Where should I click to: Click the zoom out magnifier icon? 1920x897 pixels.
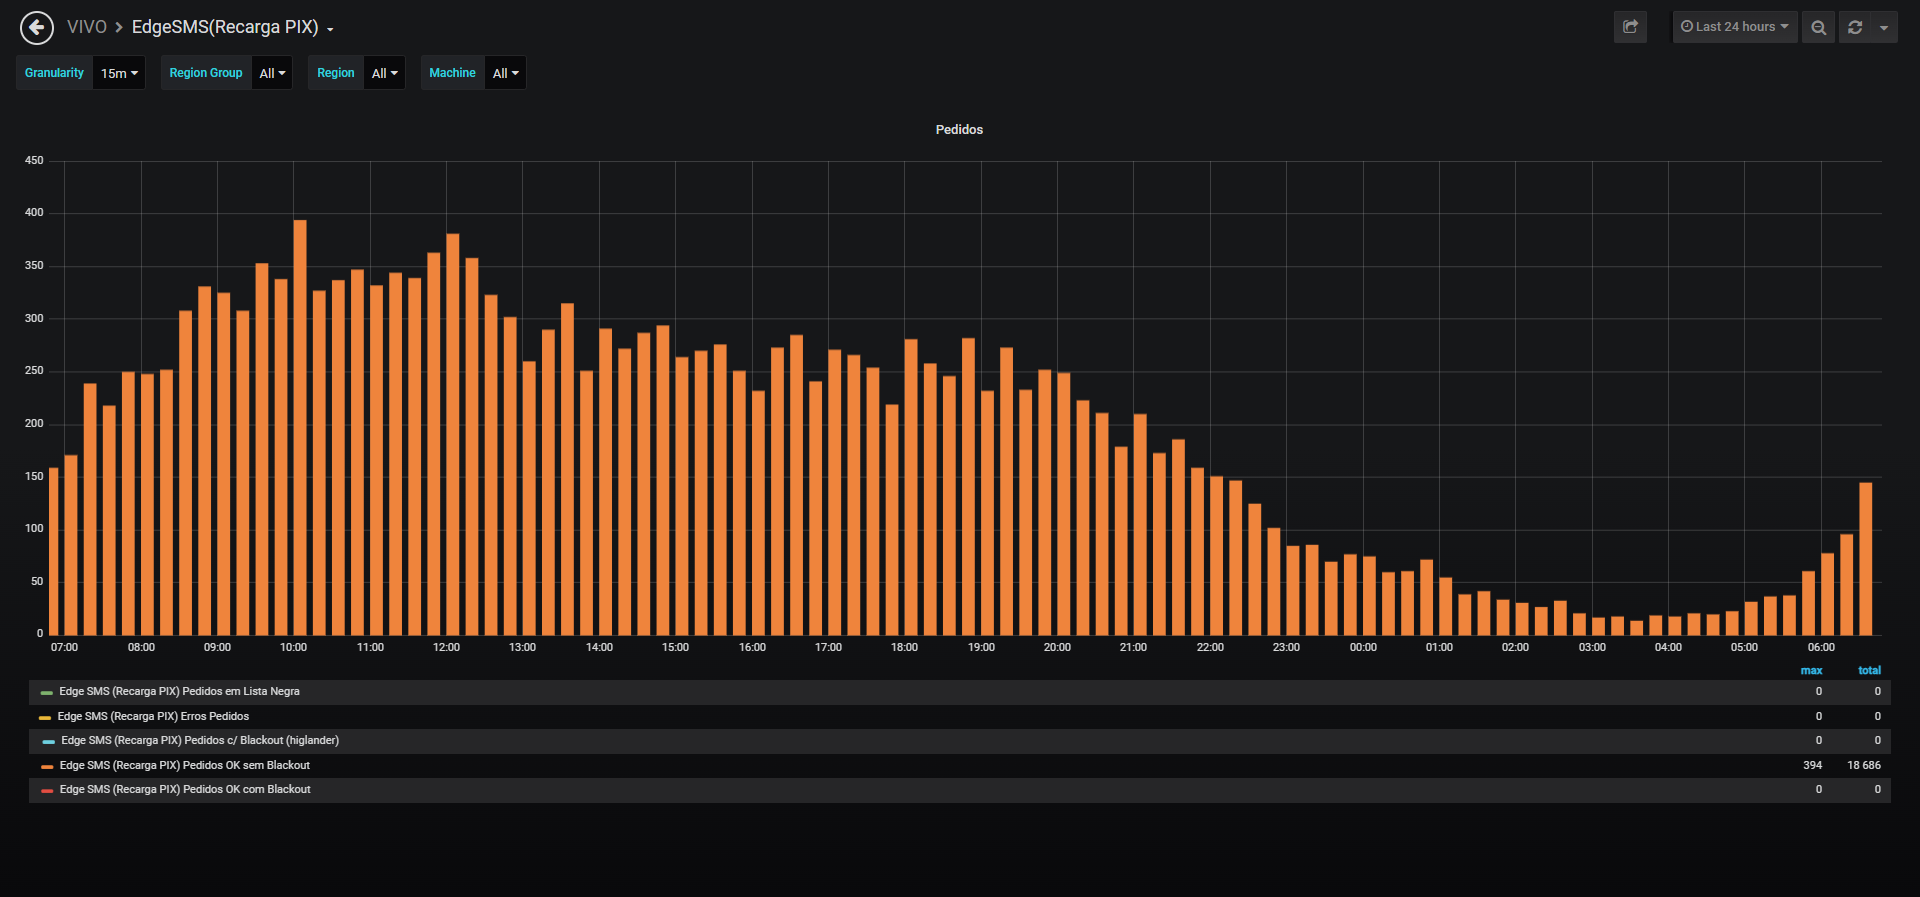[1818, 27]
